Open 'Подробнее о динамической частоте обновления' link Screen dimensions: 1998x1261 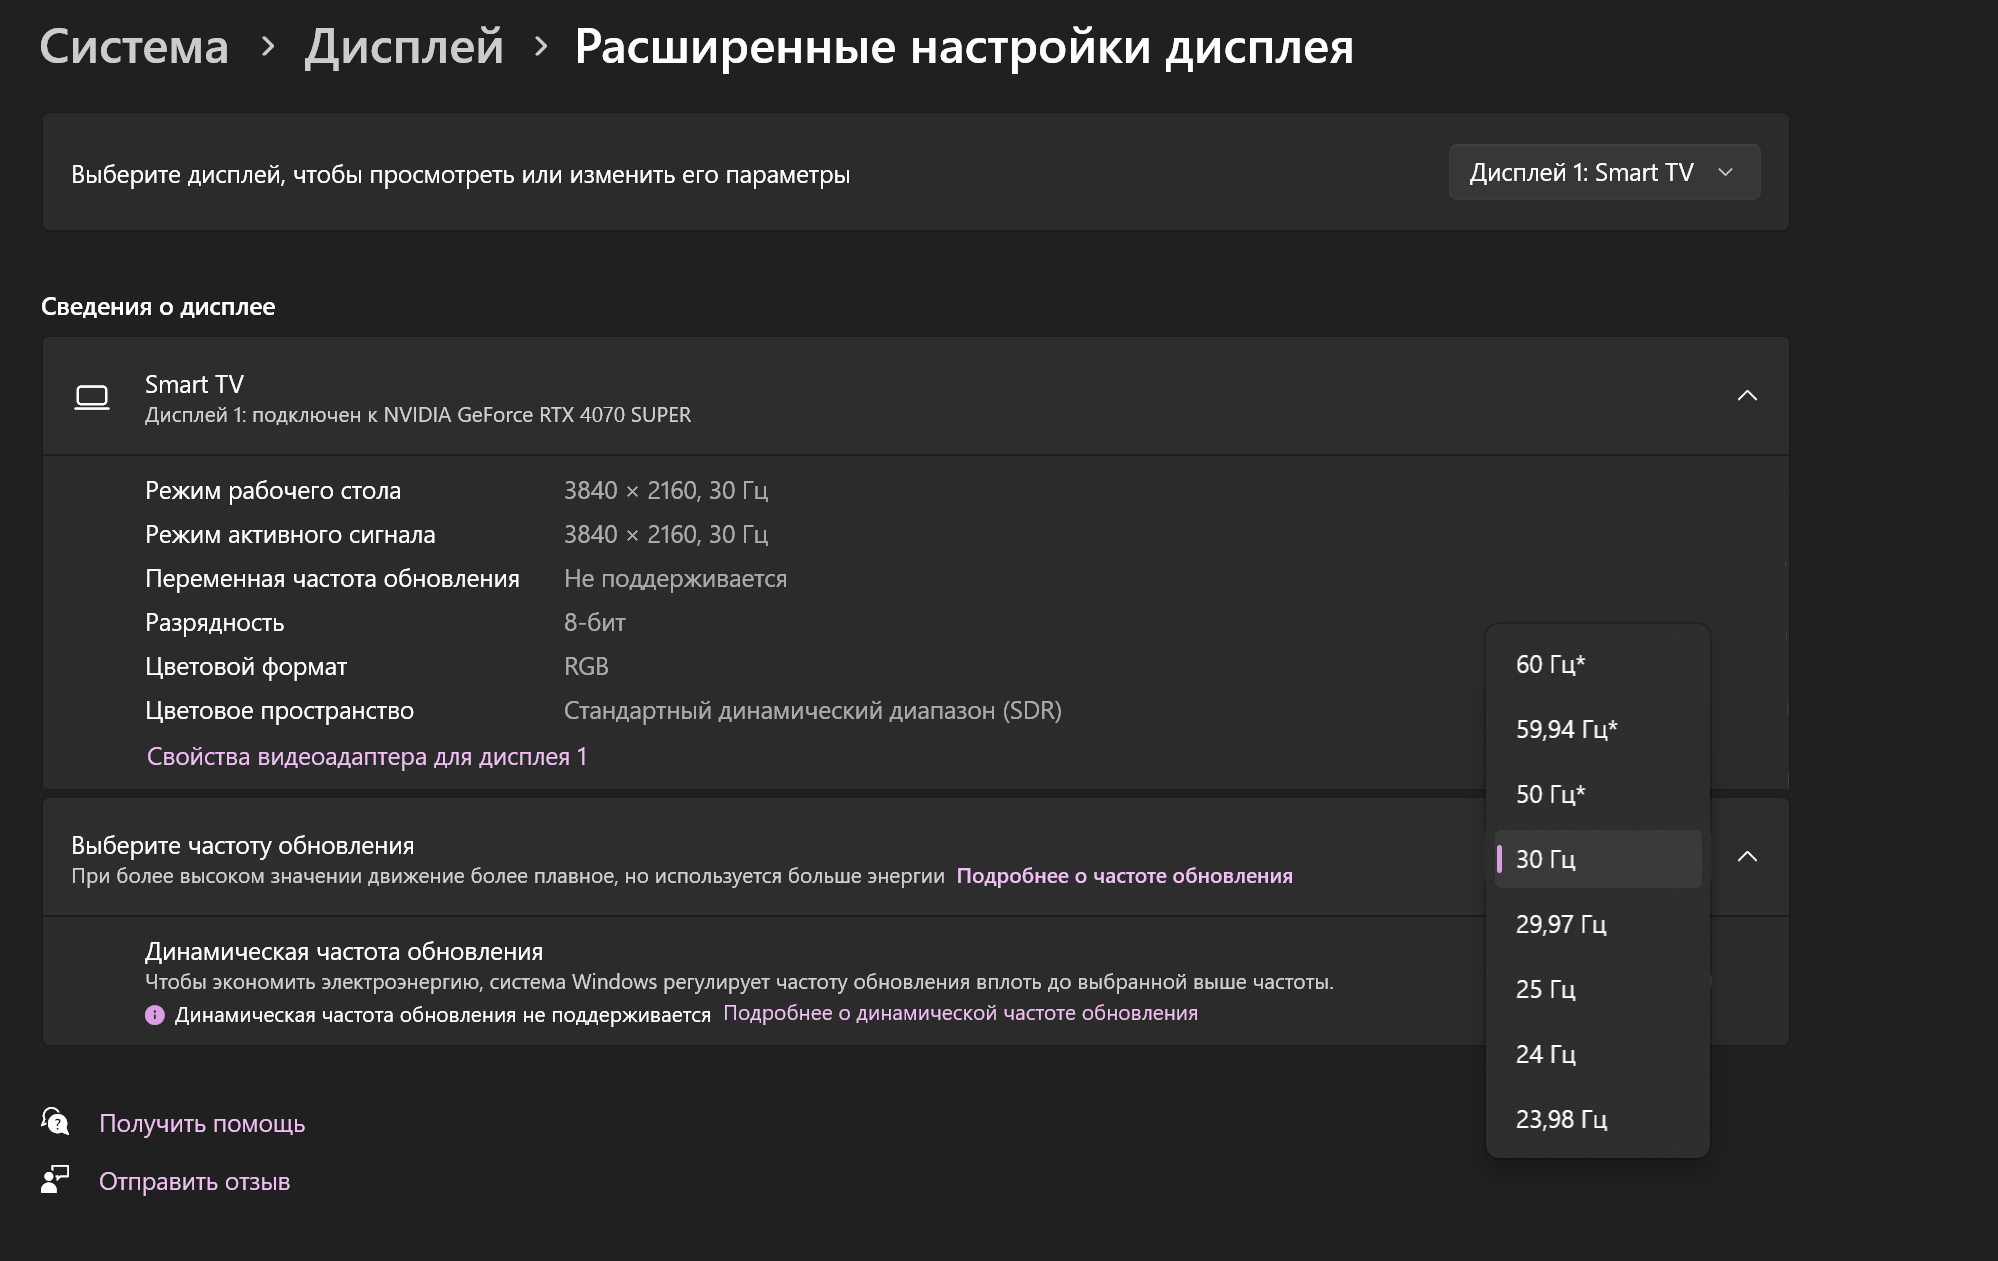[960, 1013]
